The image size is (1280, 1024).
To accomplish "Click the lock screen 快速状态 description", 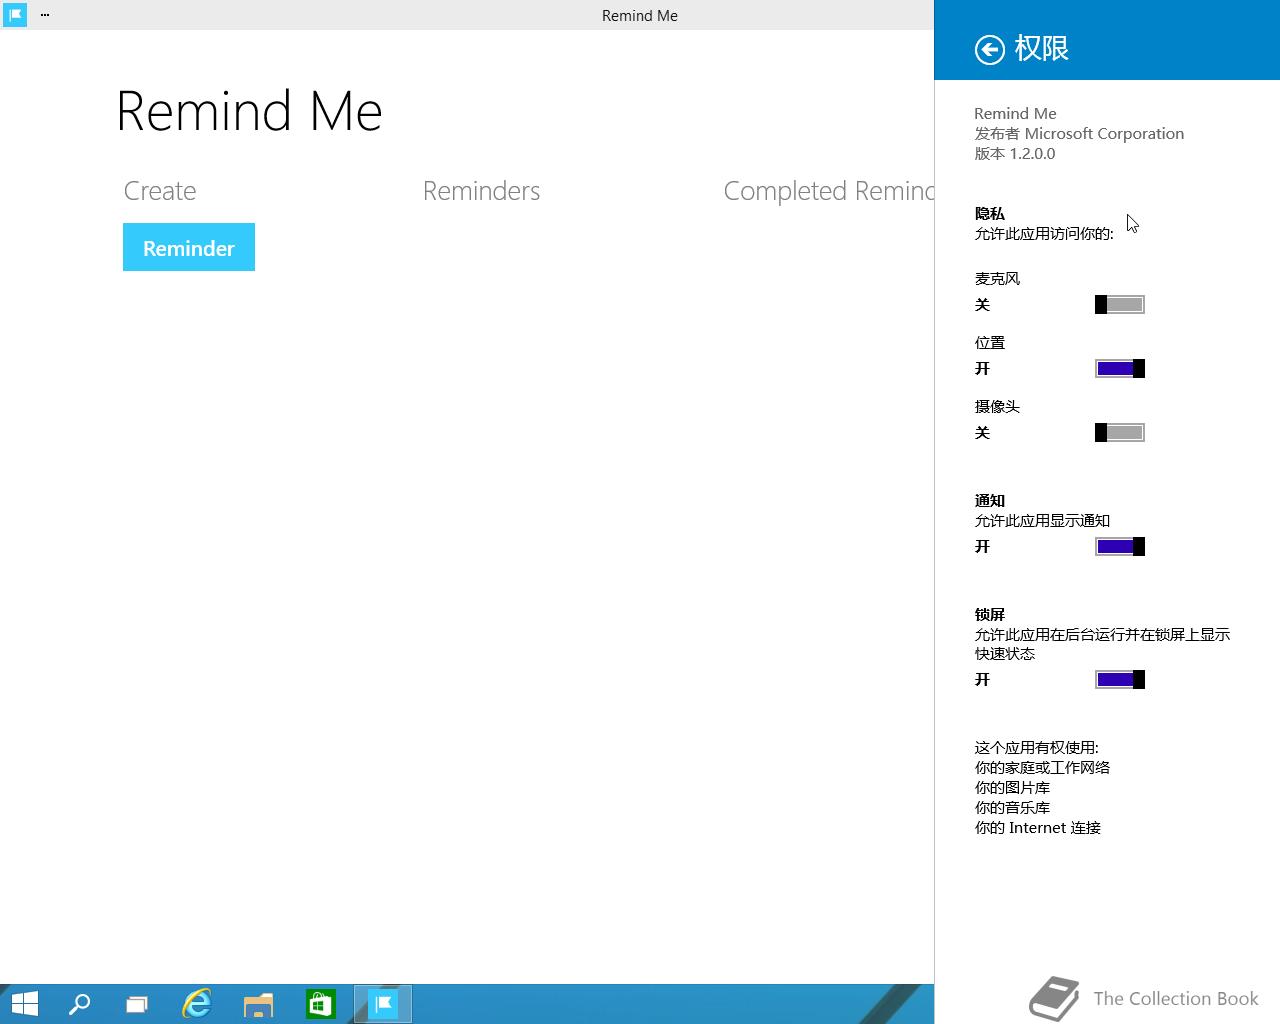I will click(1102, 644).
